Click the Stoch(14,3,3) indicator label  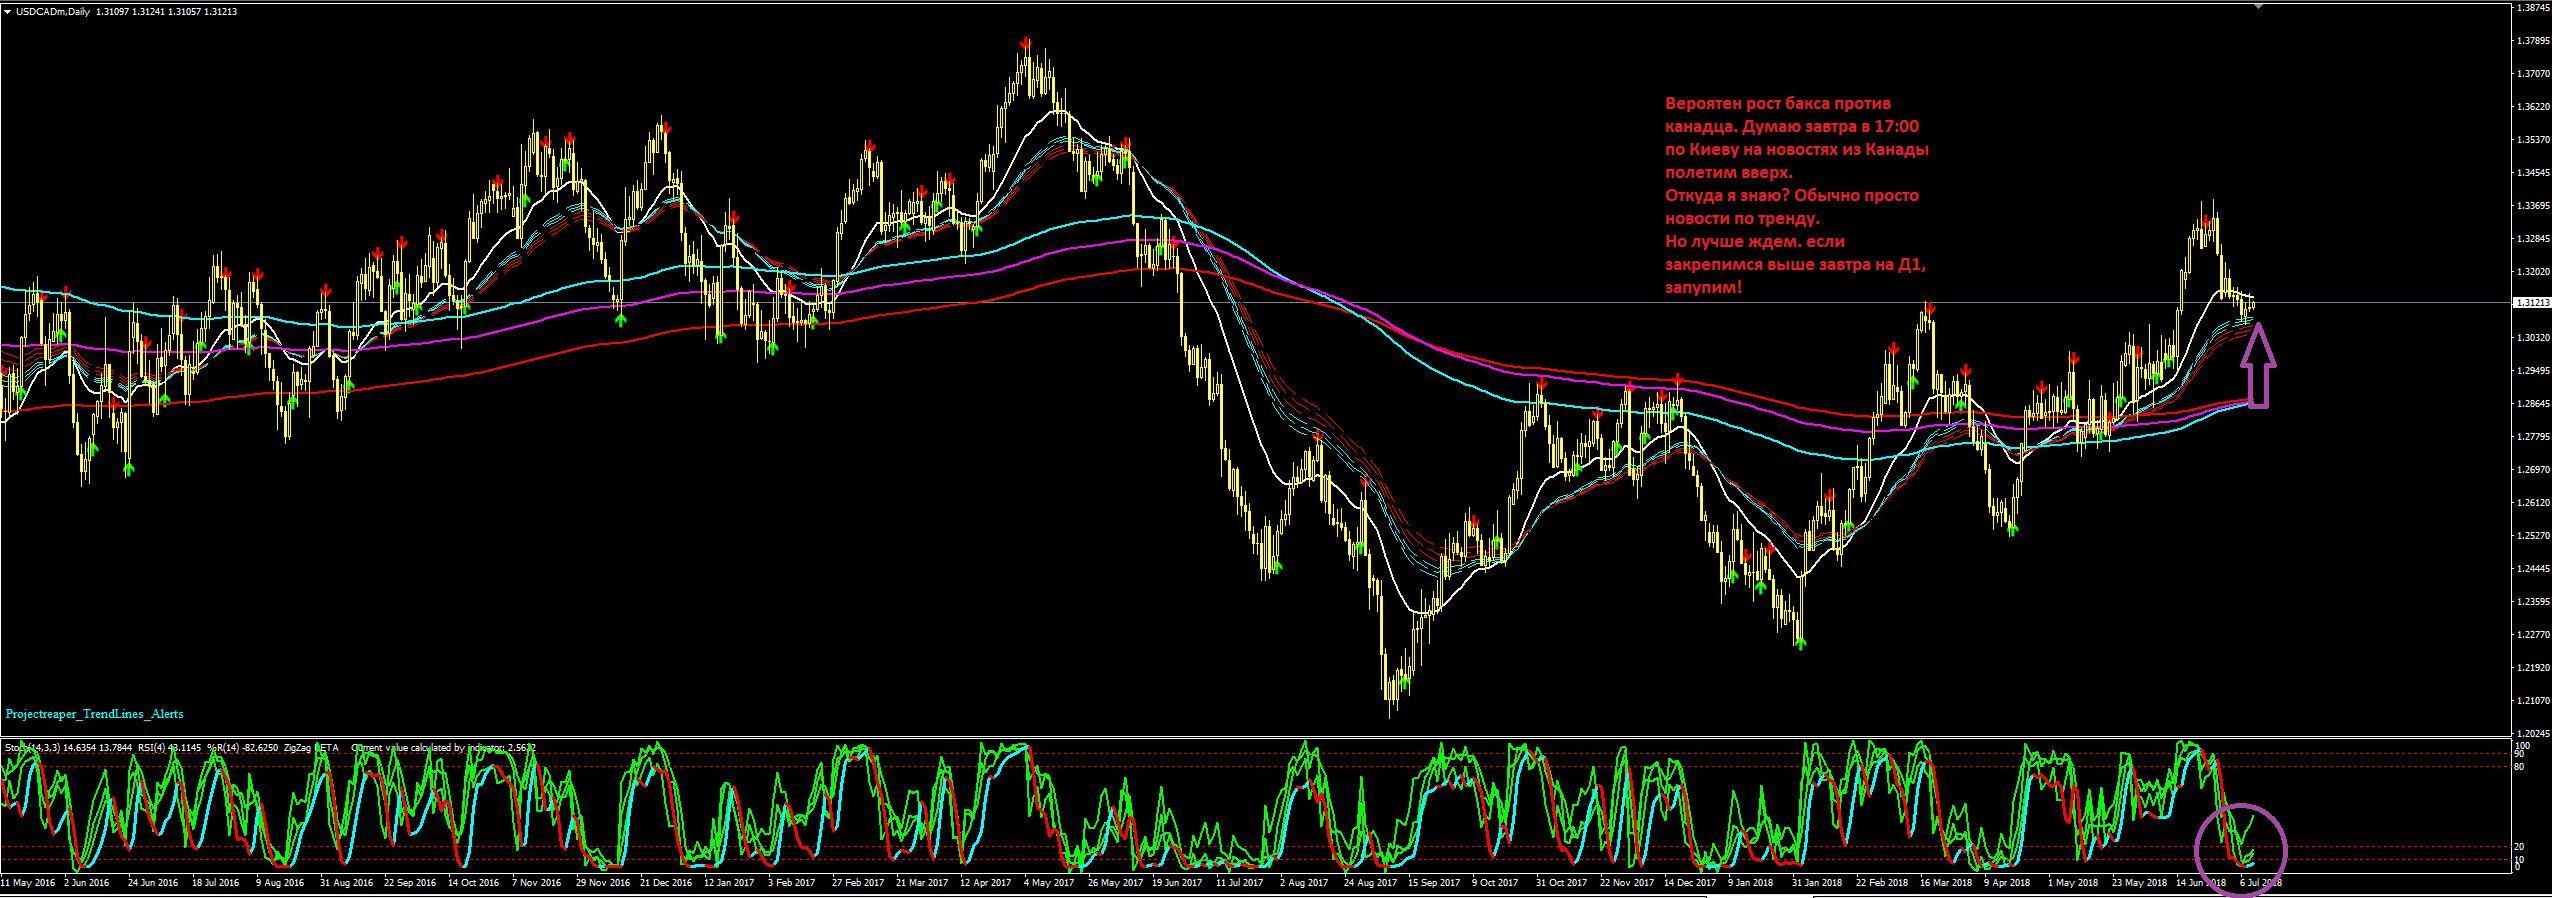pos(33,747)
